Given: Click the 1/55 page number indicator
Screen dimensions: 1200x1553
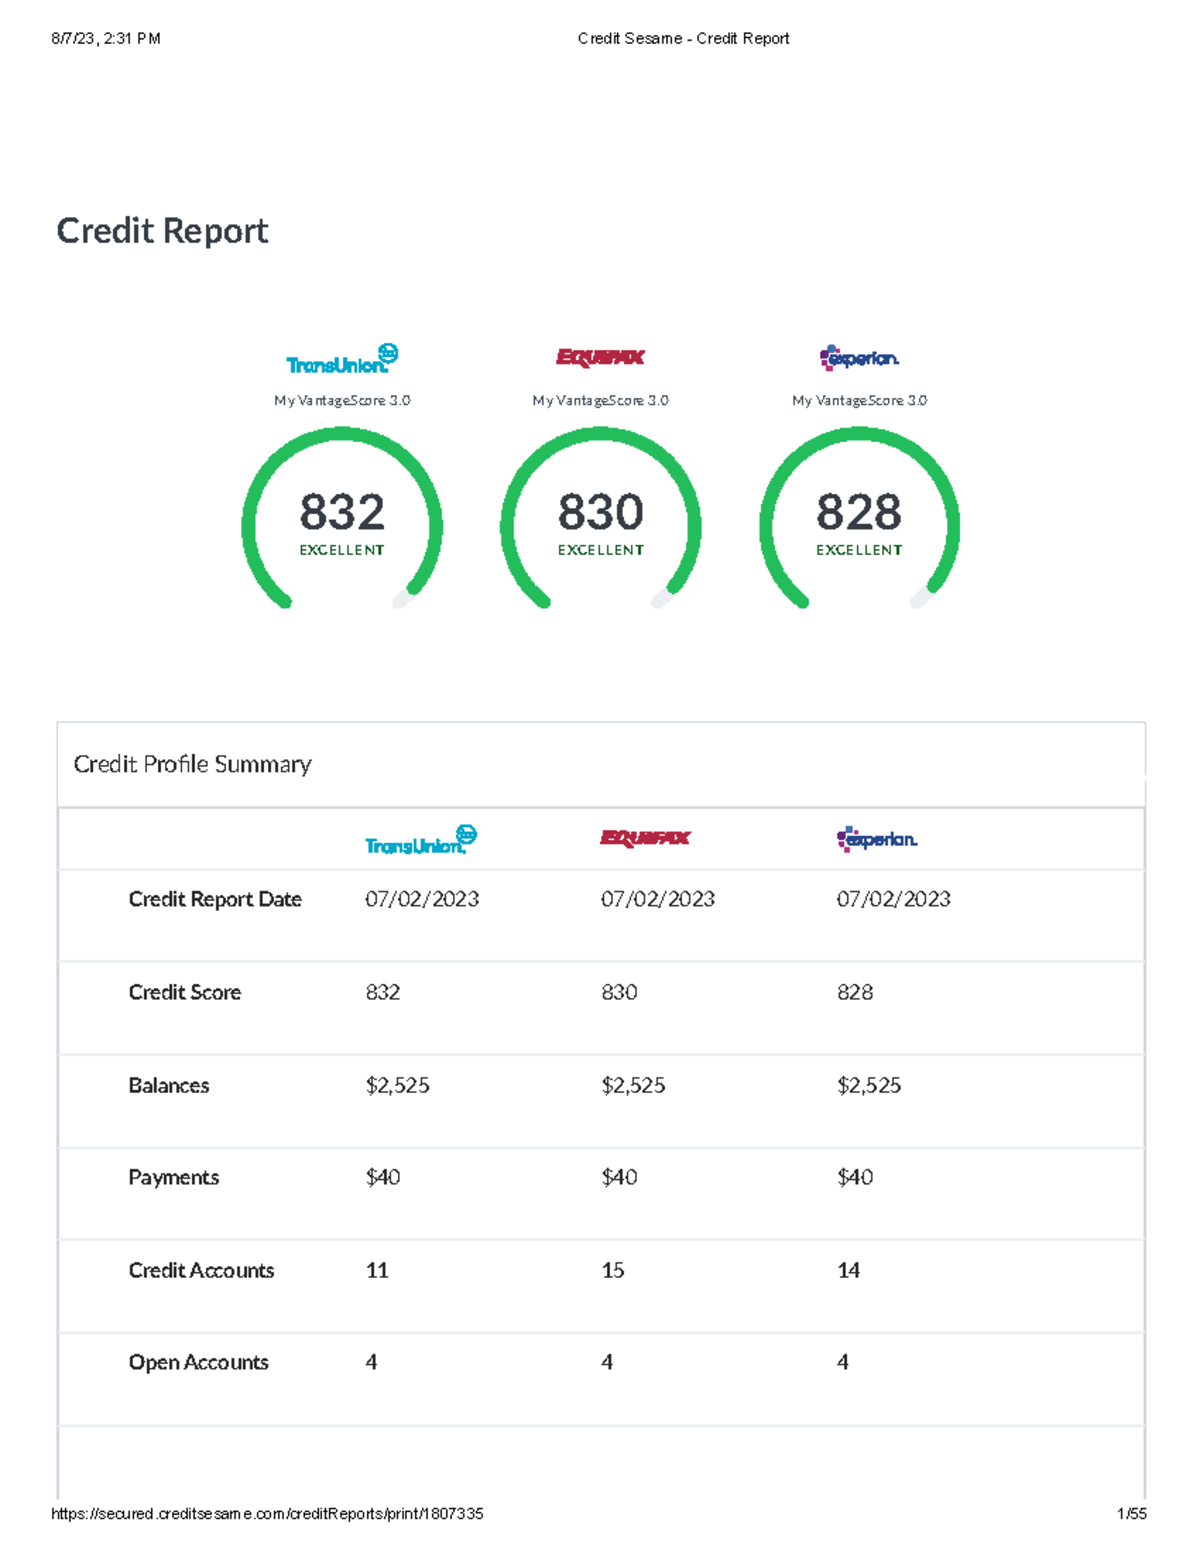Looking at the screenshot, I should [x=1132, y=1514].
